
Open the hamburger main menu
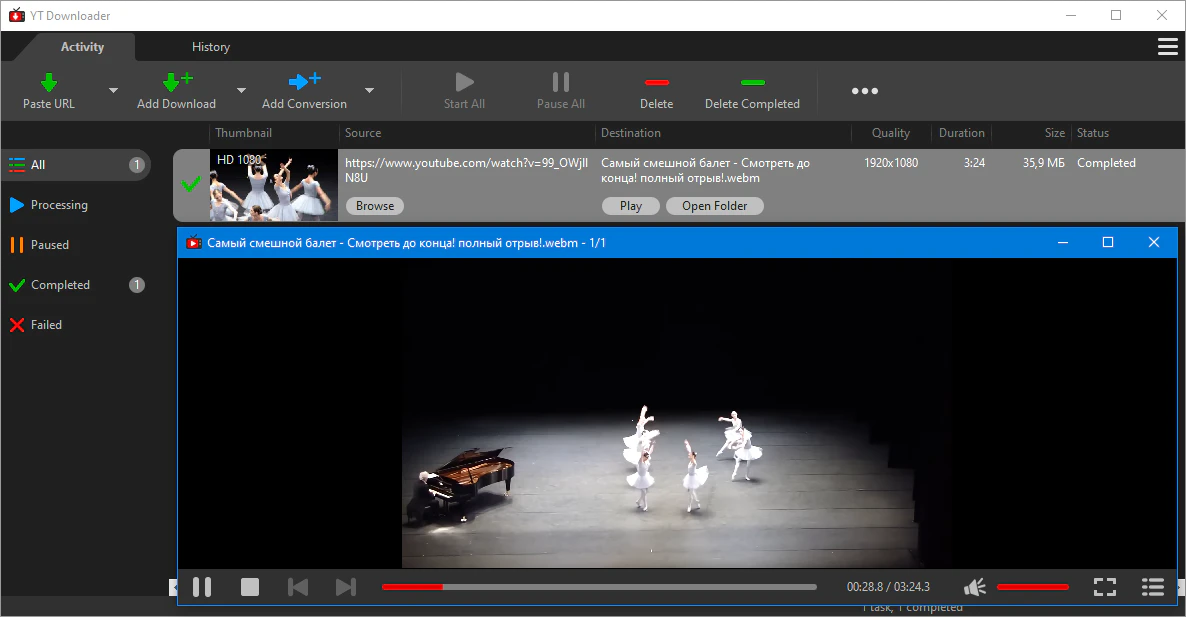[x=1167, y=47]
